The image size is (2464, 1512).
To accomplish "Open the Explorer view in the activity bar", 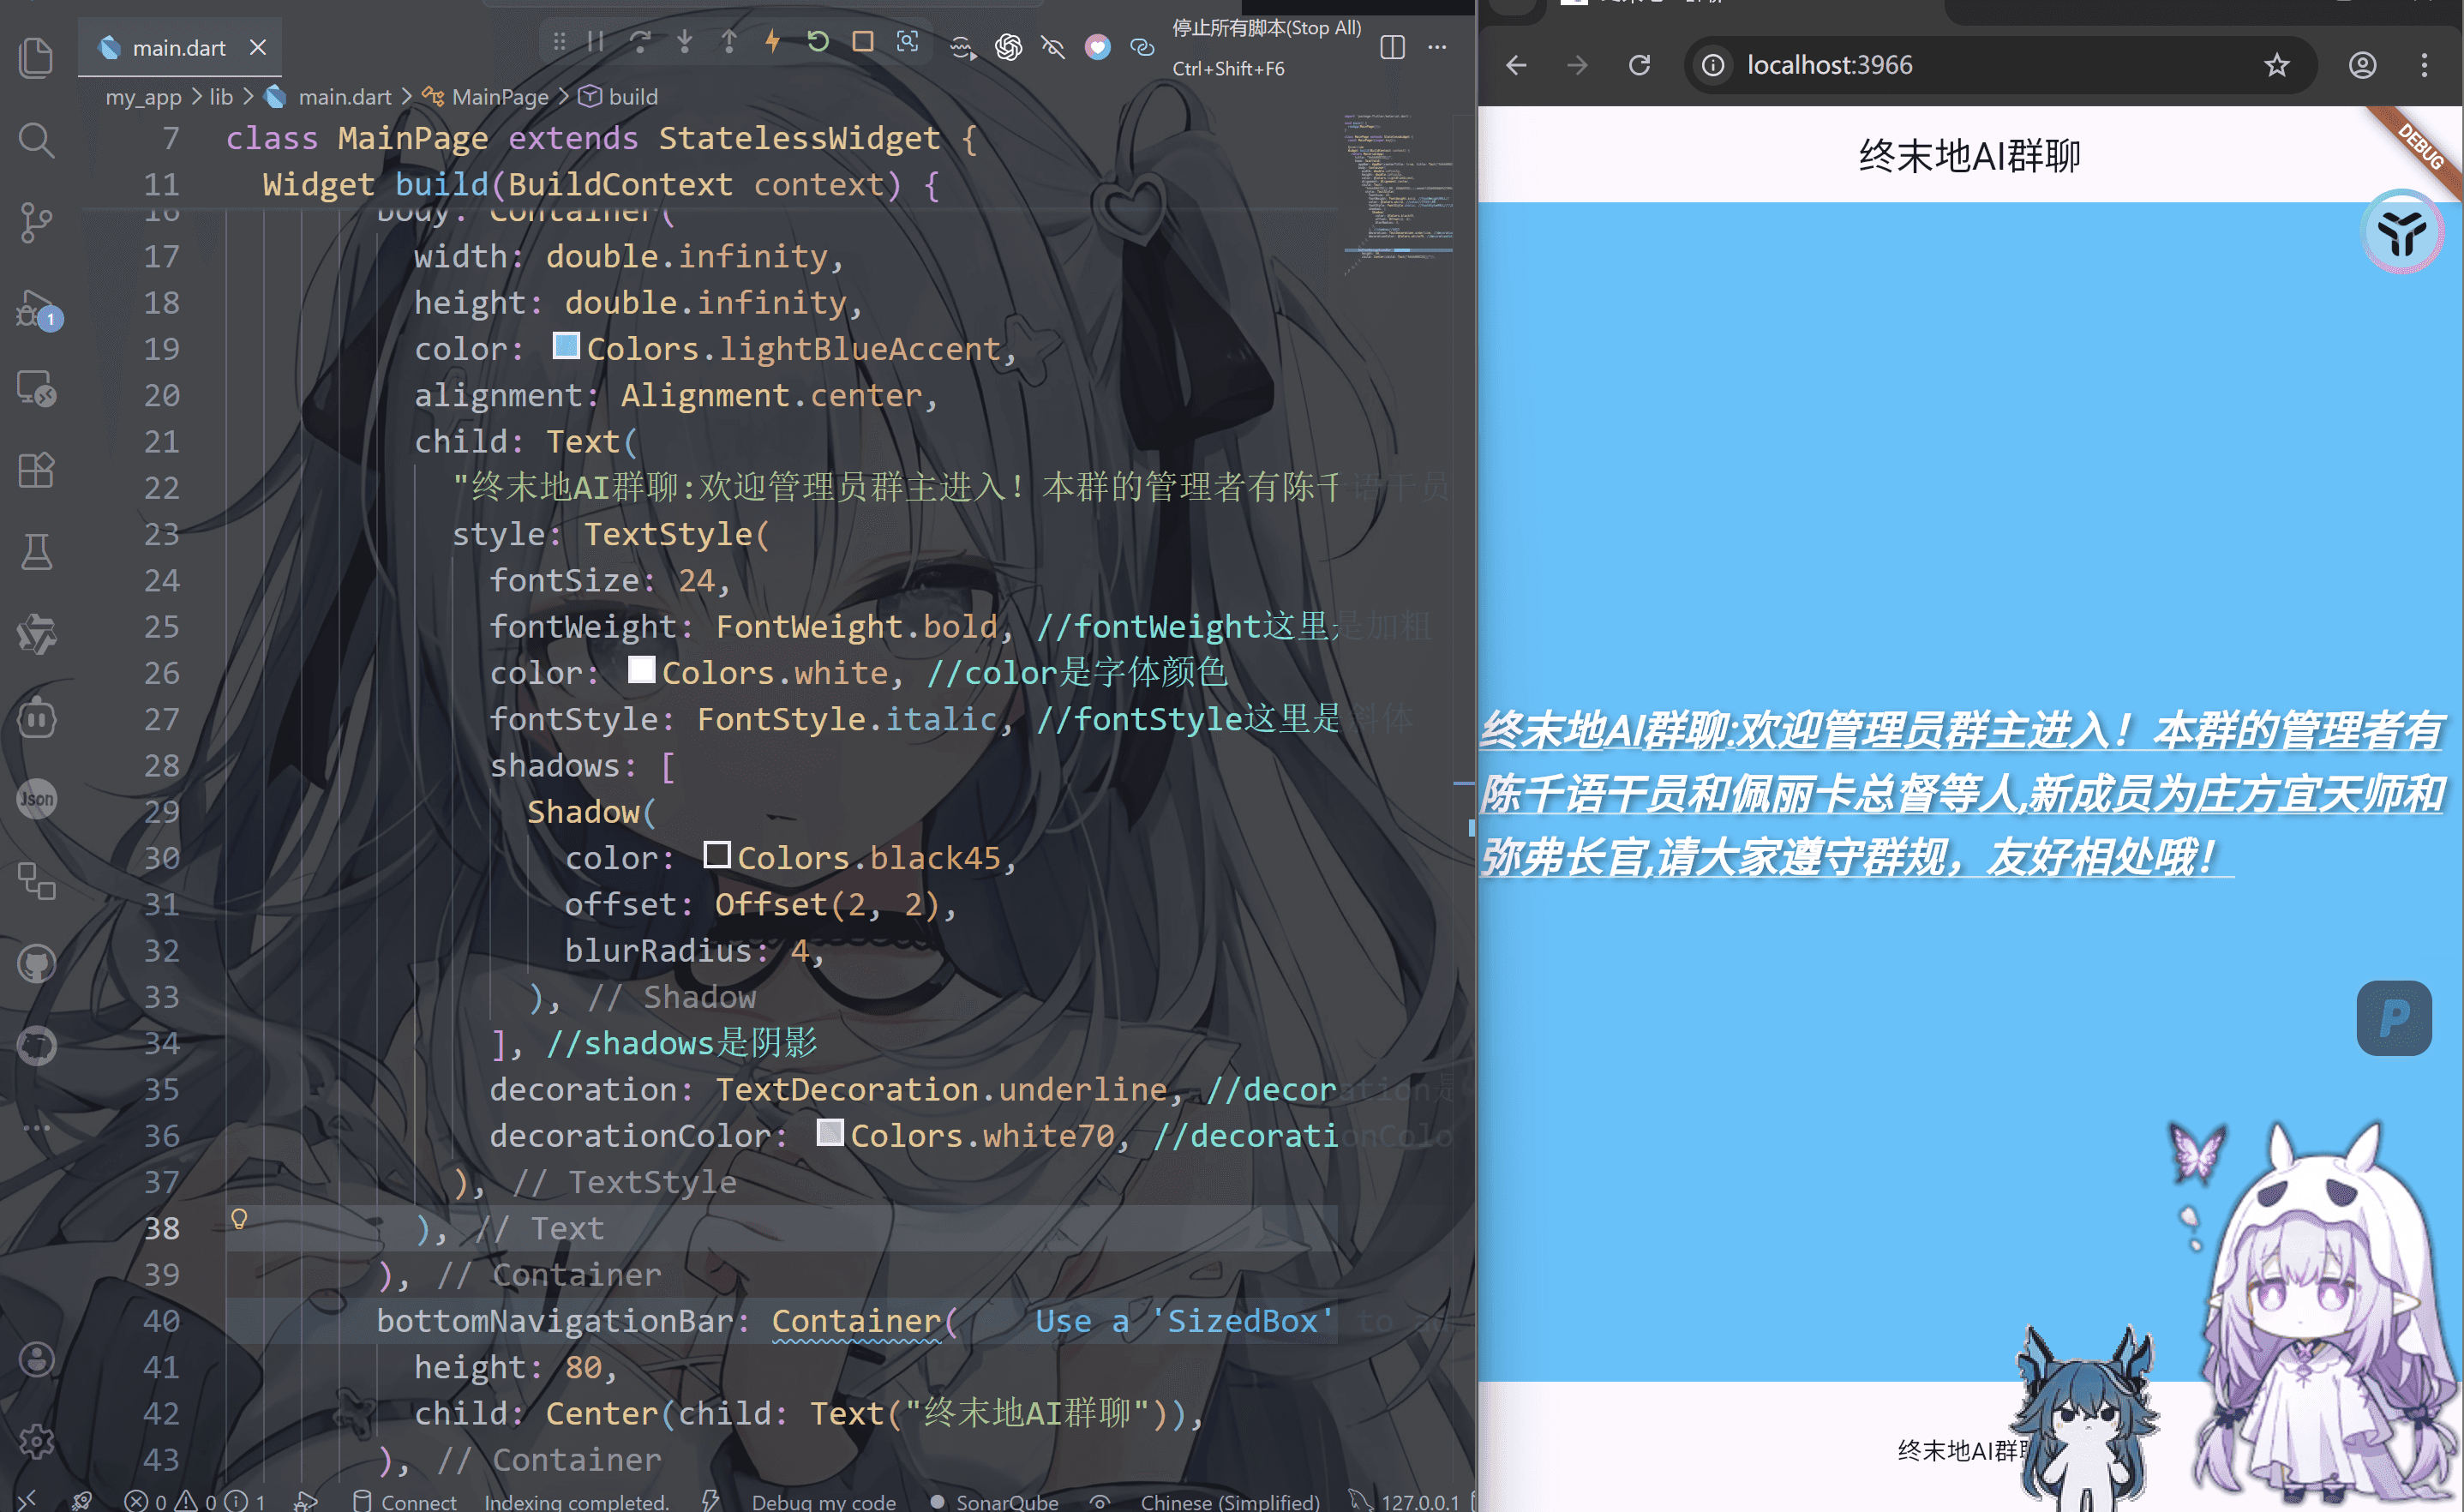I will click(x=36, y=57).
